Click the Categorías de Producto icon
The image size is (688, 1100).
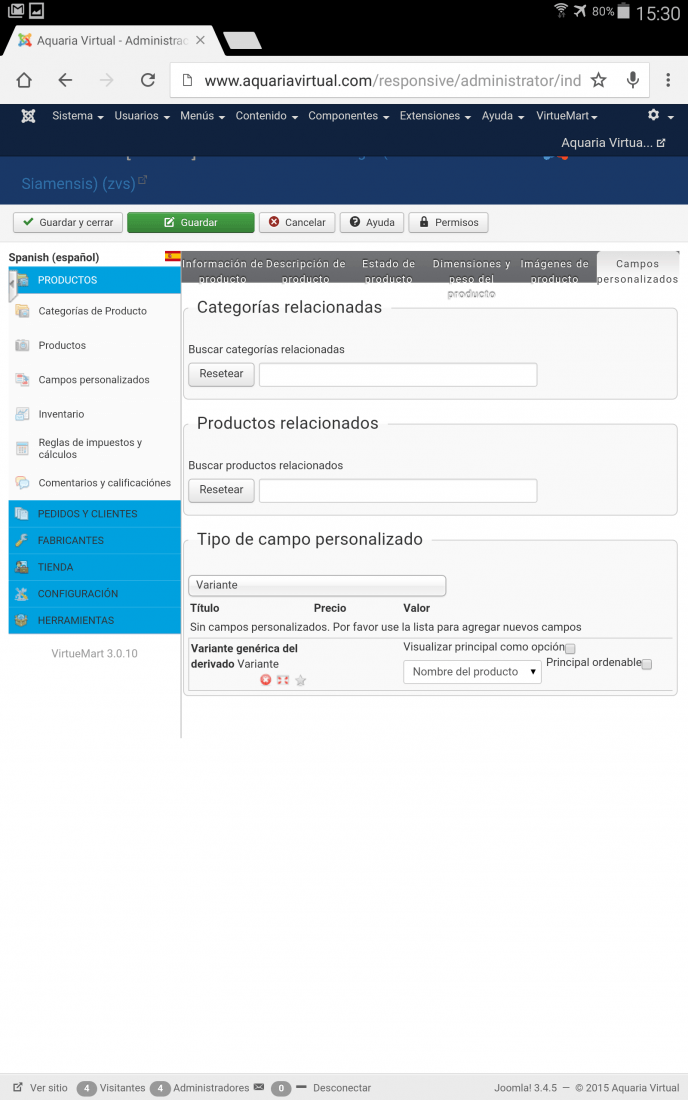tap(22, 311)
